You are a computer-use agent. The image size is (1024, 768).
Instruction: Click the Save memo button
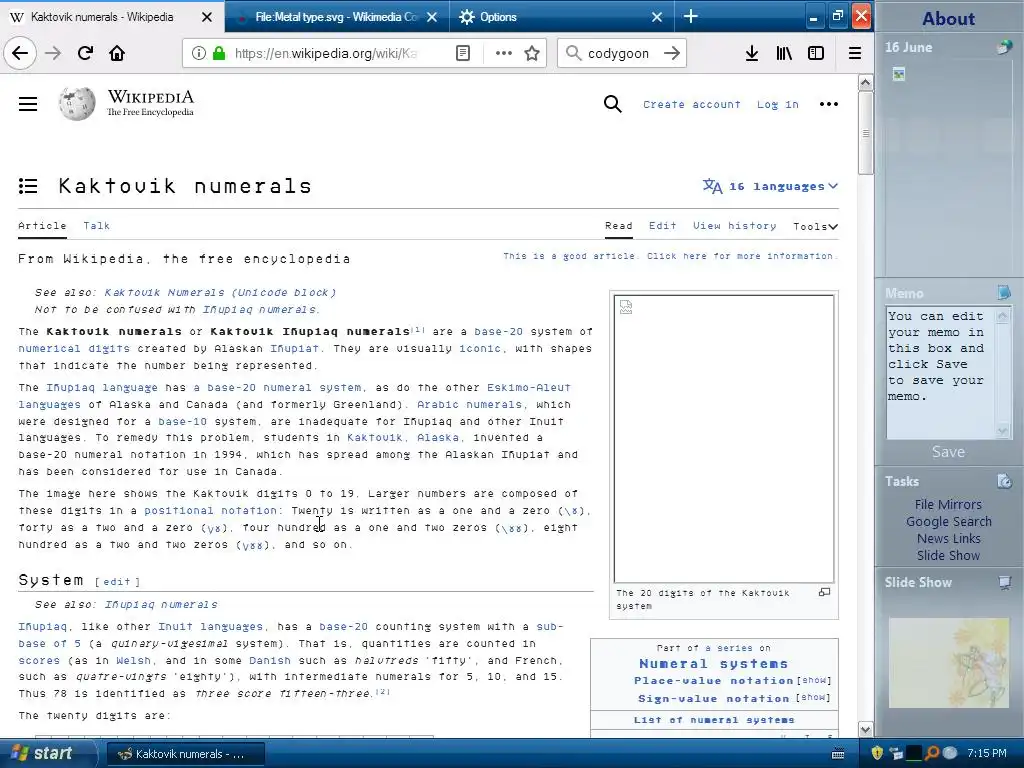[948, 452]
